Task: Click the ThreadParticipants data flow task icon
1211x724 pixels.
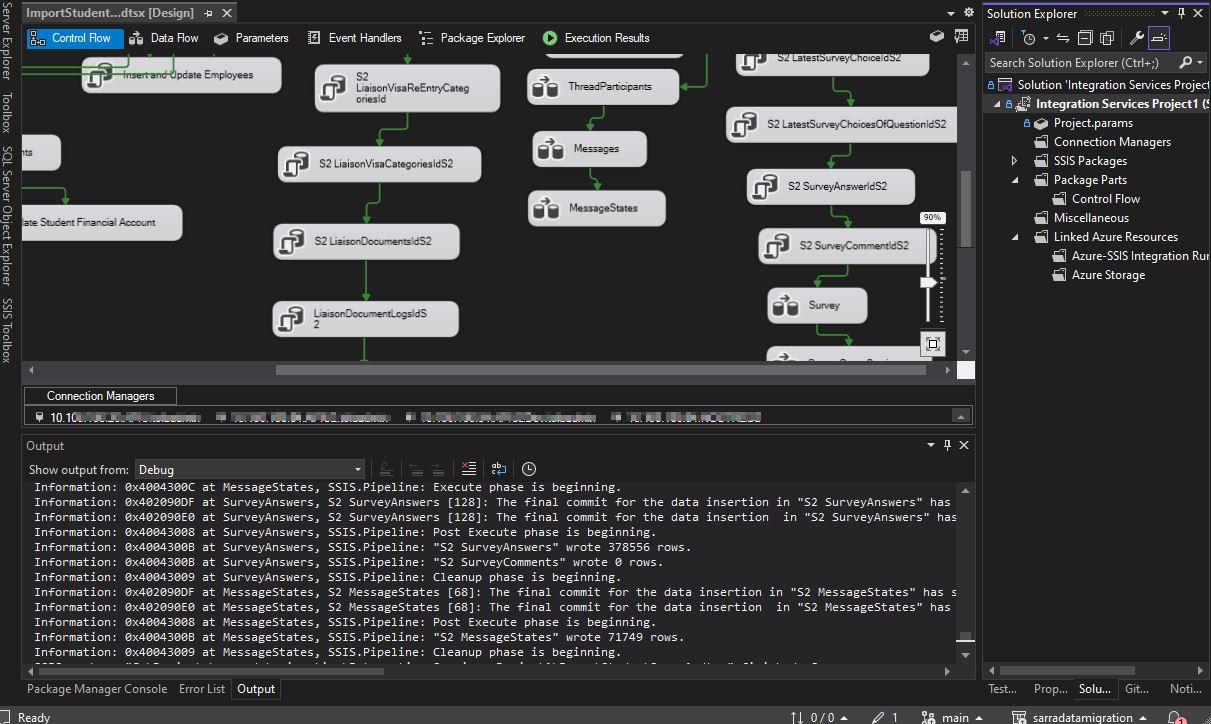Action: (x=545, y=87)
